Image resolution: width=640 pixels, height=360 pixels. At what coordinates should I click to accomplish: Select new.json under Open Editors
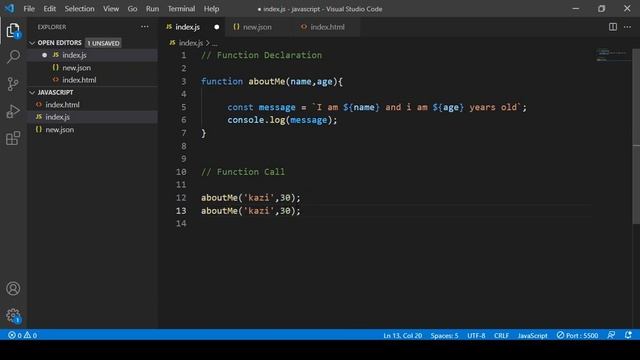(x=93, y=68)
